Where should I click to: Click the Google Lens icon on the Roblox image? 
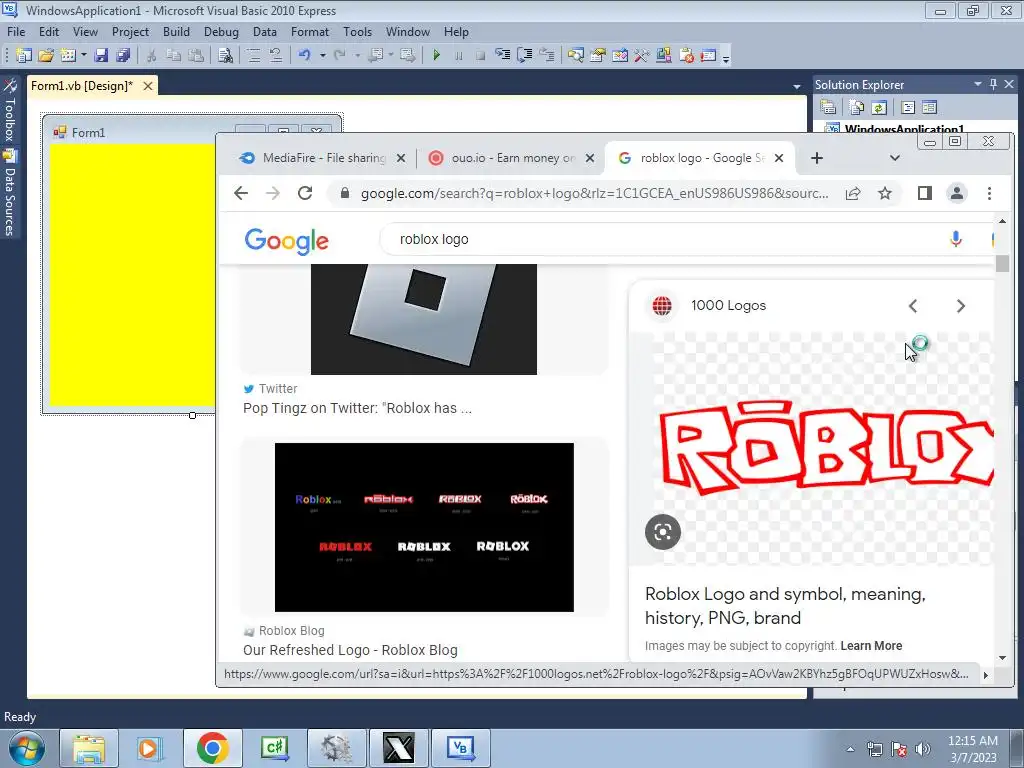click(x=663, y=532)
